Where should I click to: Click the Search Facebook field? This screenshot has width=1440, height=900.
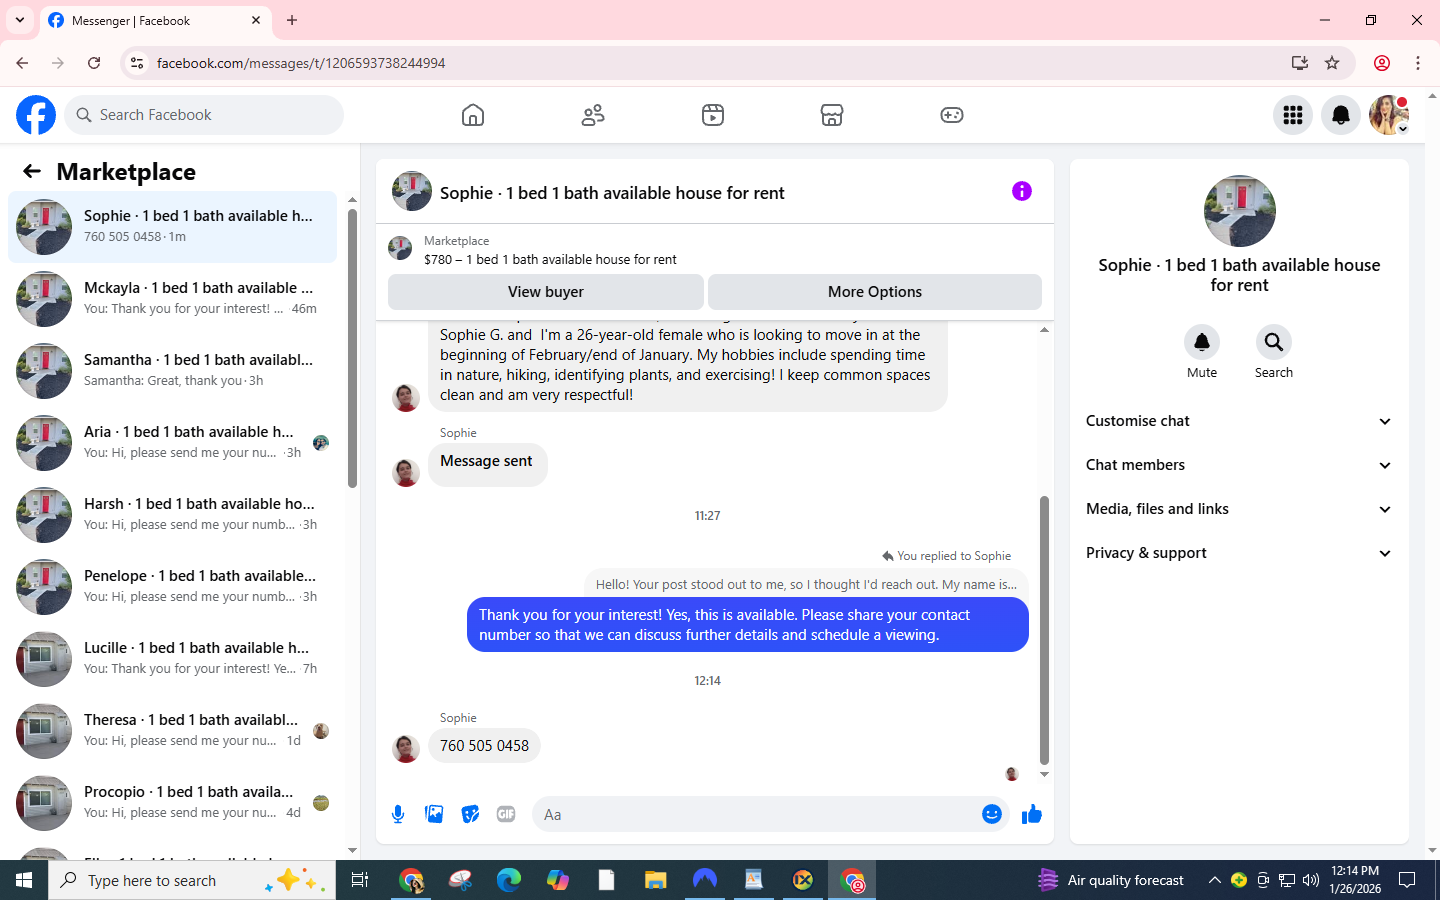[204, 115]
